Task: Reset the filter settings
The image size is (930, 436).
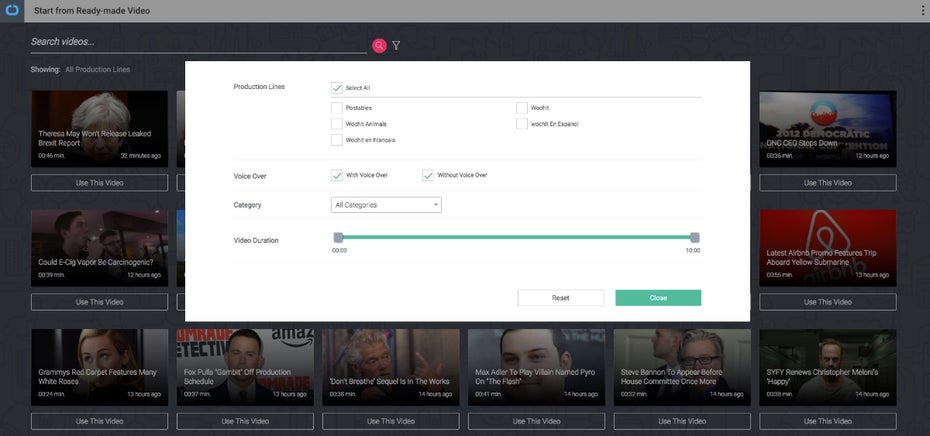Action: [560, 298]
